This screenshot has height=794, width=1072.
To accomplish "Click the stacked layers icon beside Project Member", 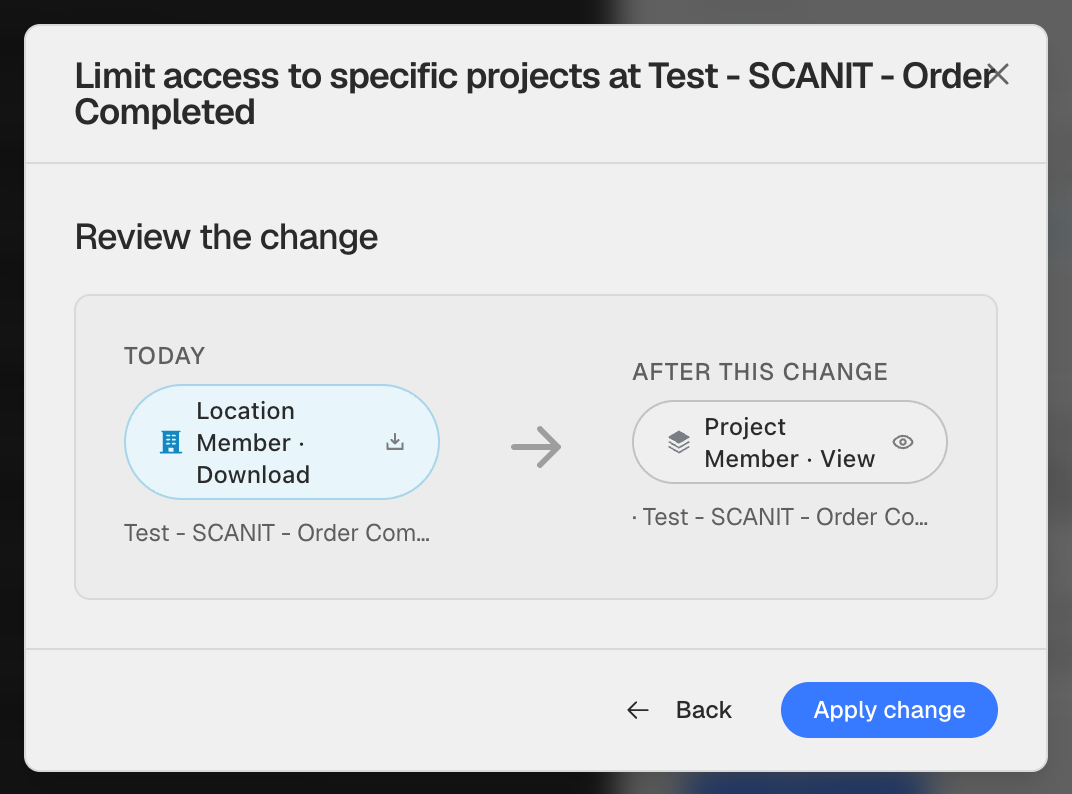I will [678, 442].
